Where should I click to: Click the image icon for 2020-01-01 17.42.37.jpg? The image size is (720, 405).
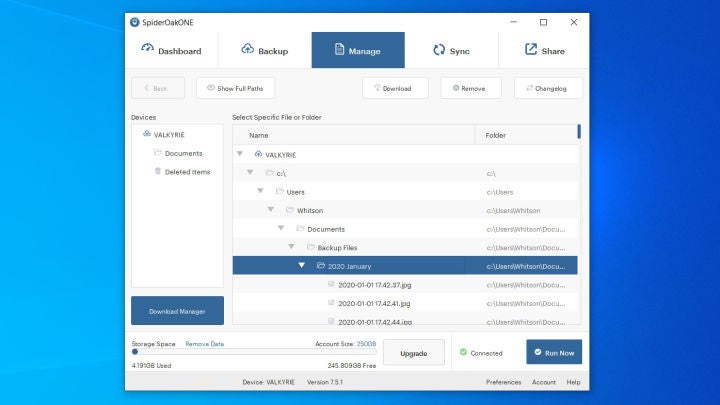point(331,285)
